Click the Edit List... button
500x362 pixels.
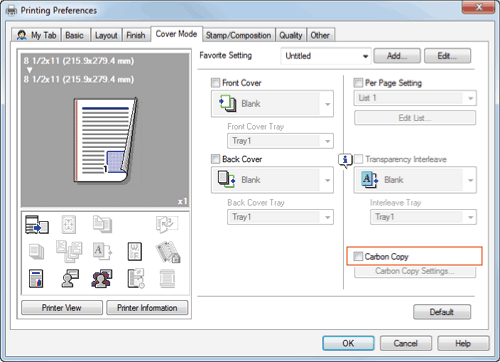(415, 118)
